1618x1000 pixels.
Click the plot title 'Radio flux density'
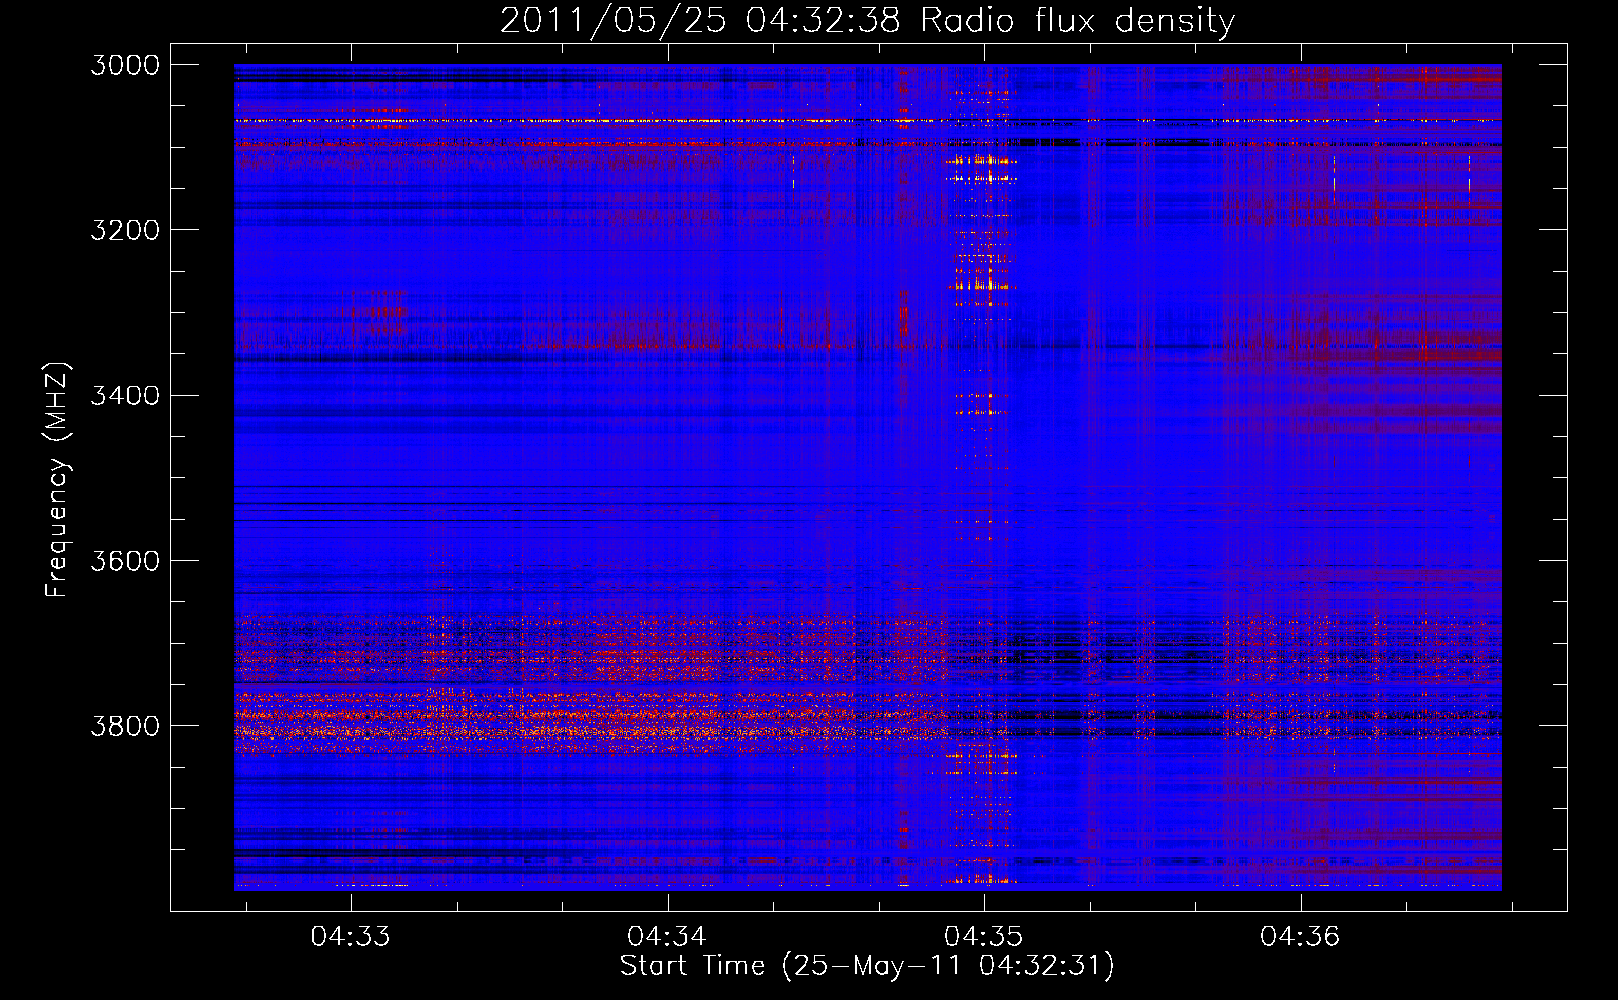[1077, 21]
